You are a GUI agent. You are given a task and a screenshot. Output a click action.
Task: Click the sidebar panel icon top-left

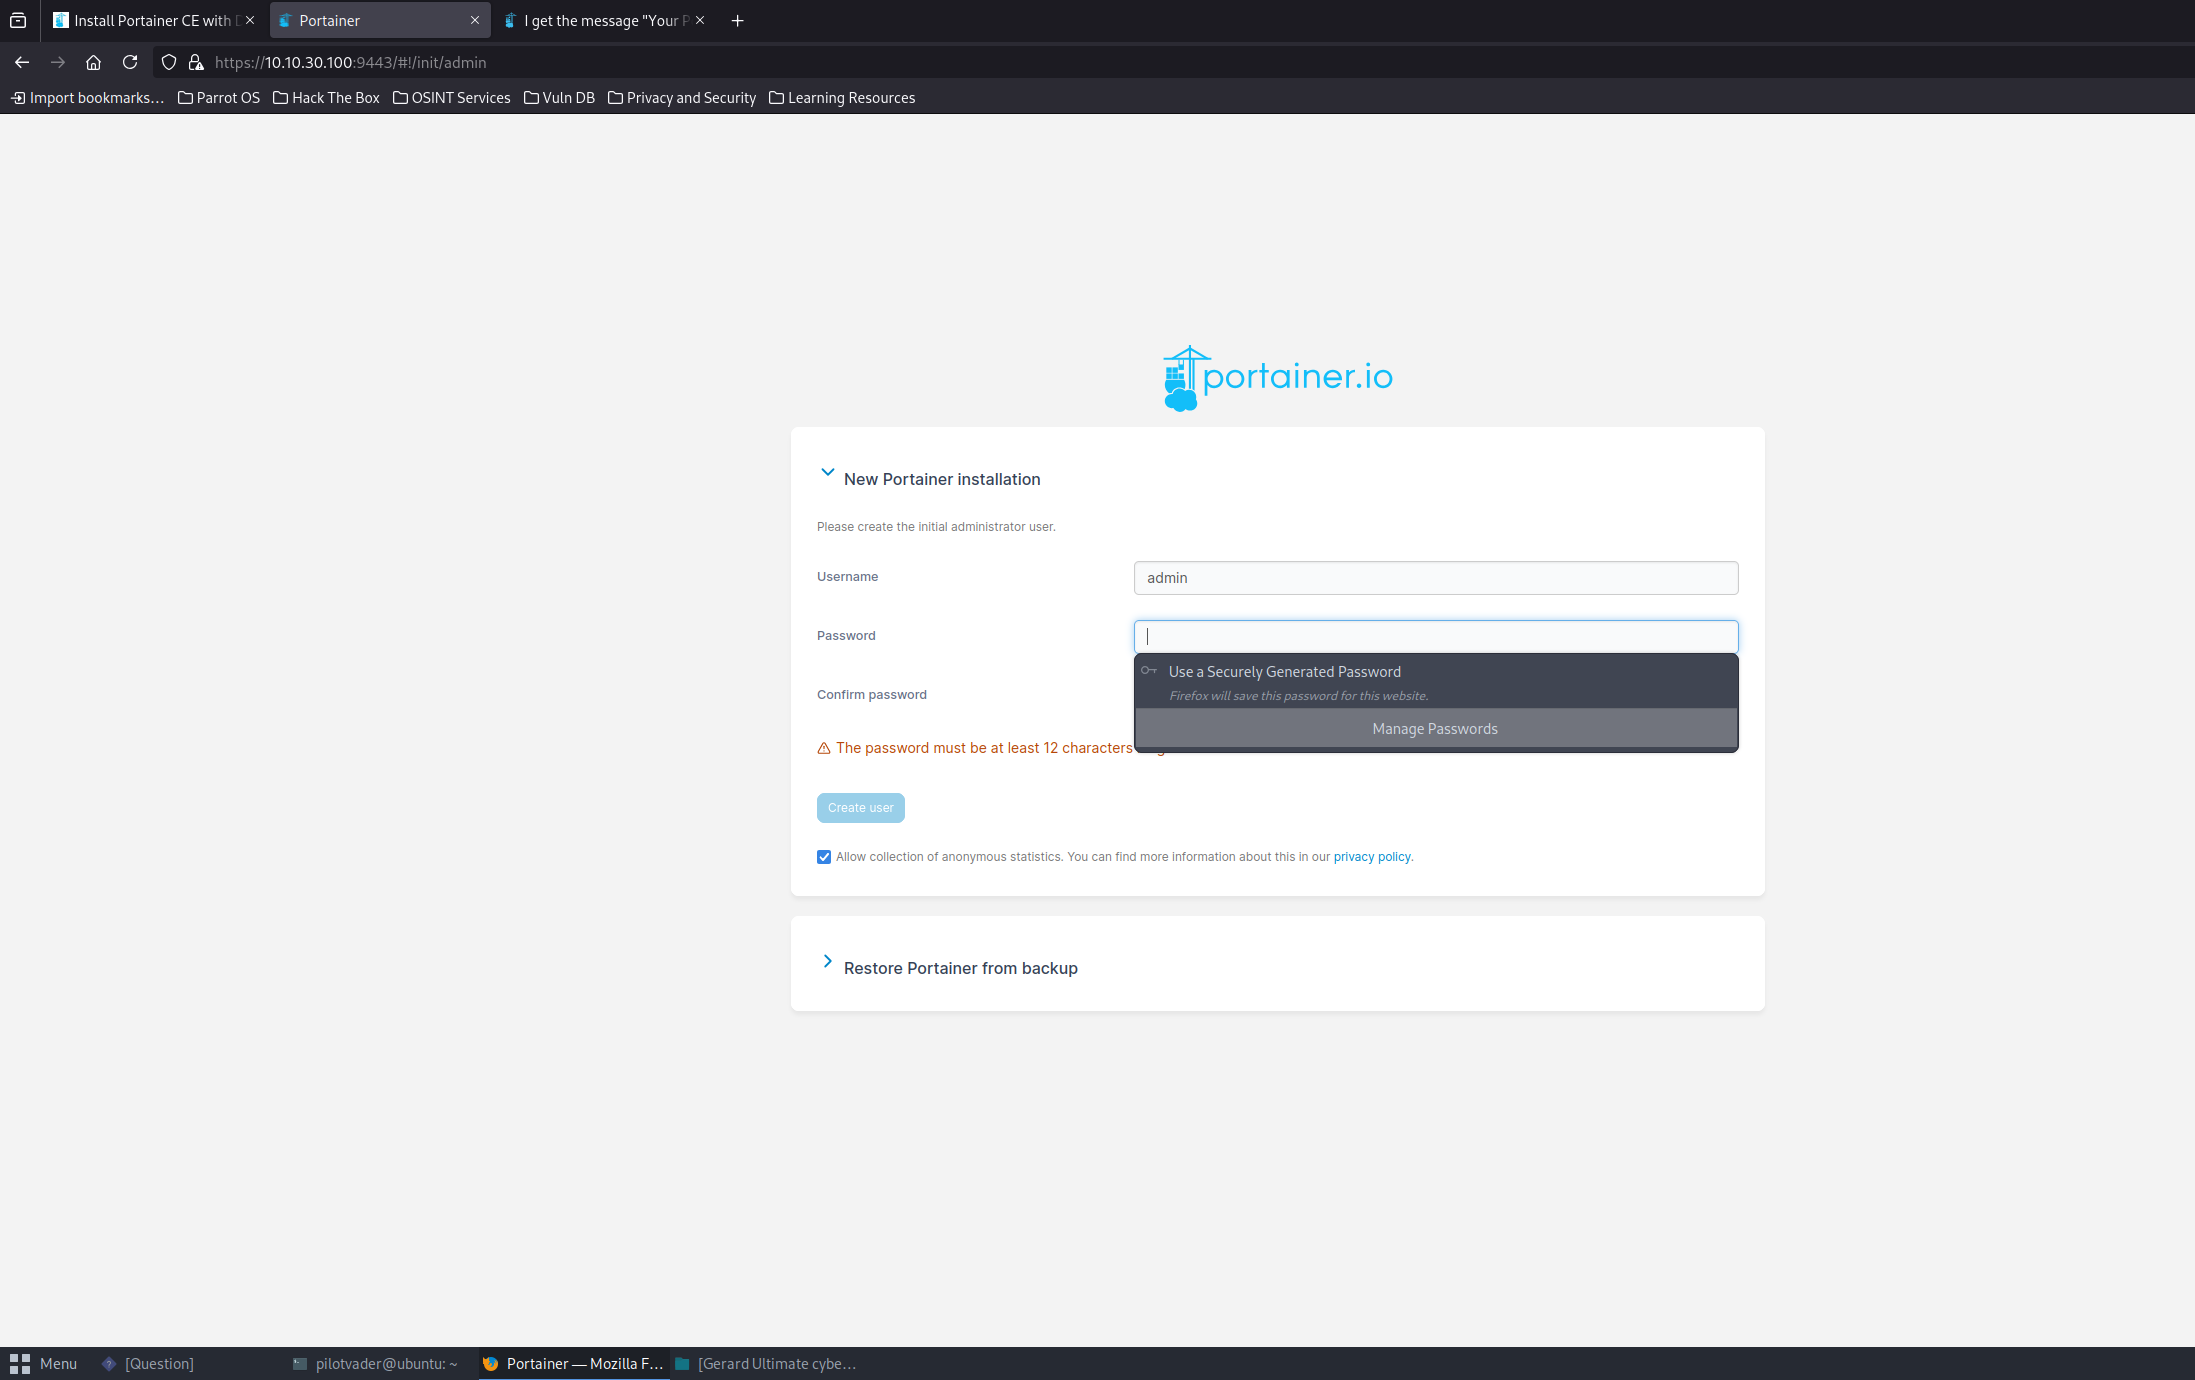coord(18,20)
